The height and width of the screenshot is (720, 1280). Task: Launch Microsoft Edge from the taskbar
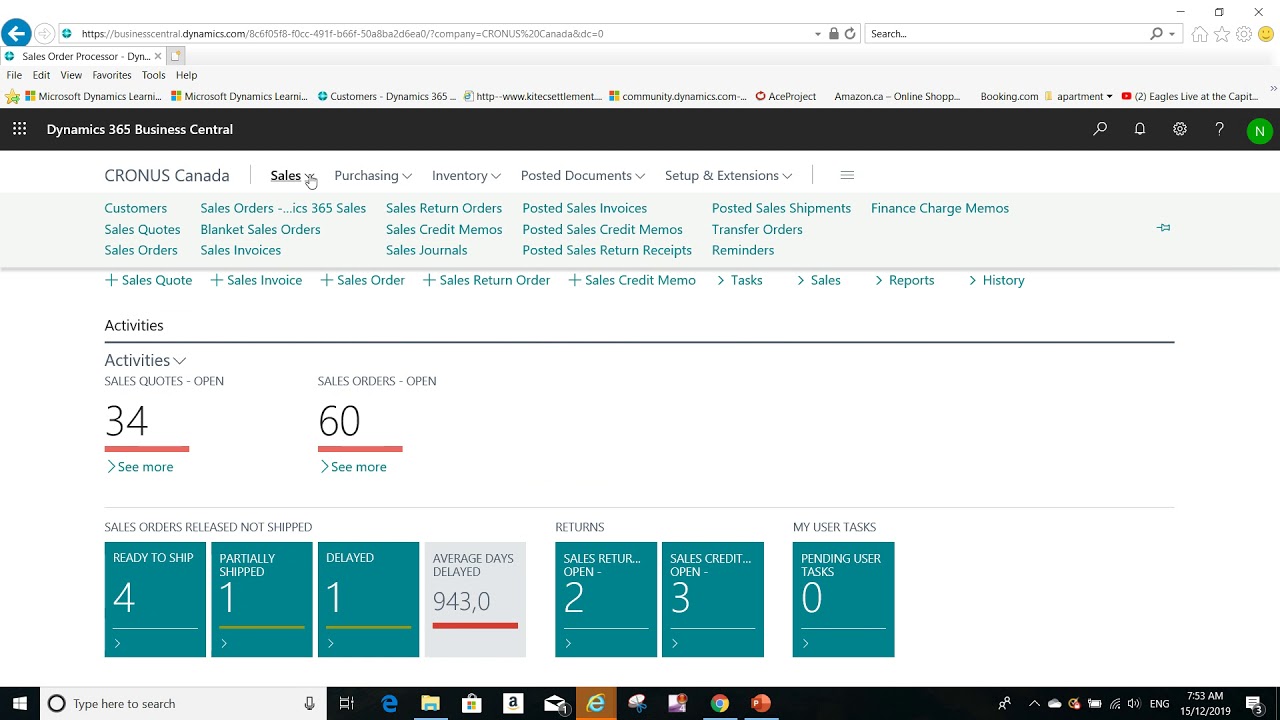pos(389,704)
